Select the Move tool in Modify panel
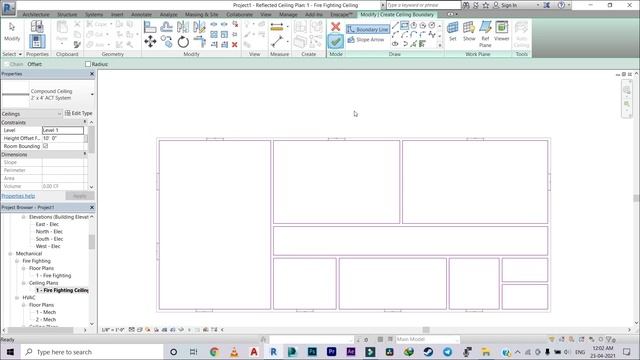 click(x=150, y=41)
